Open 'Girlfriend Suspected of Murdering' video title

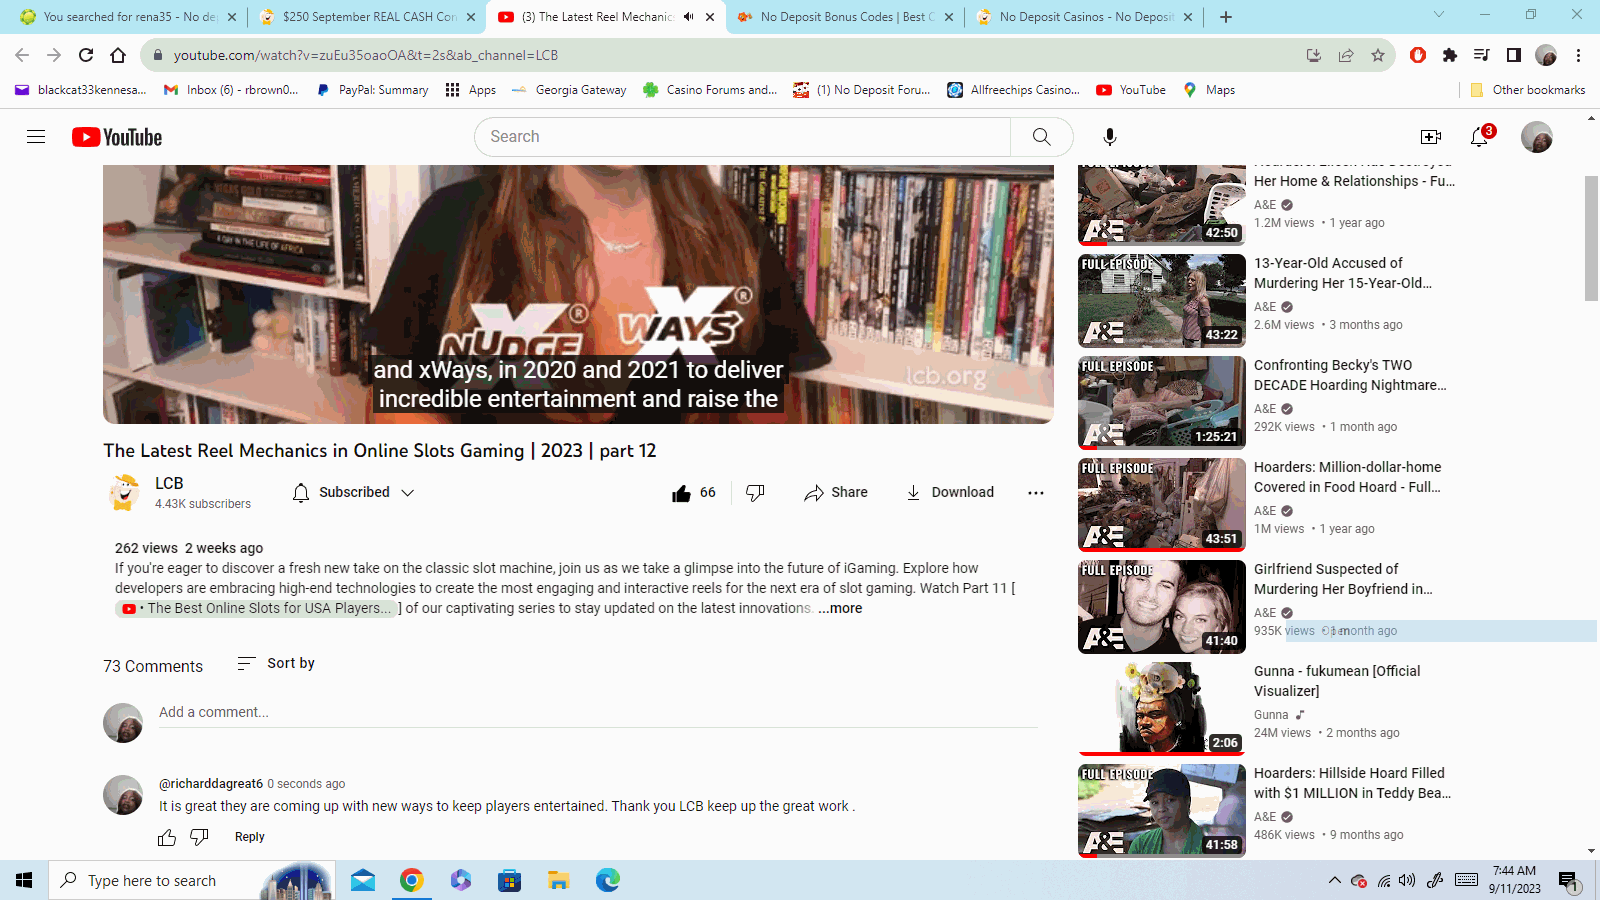pos(1343,579)
